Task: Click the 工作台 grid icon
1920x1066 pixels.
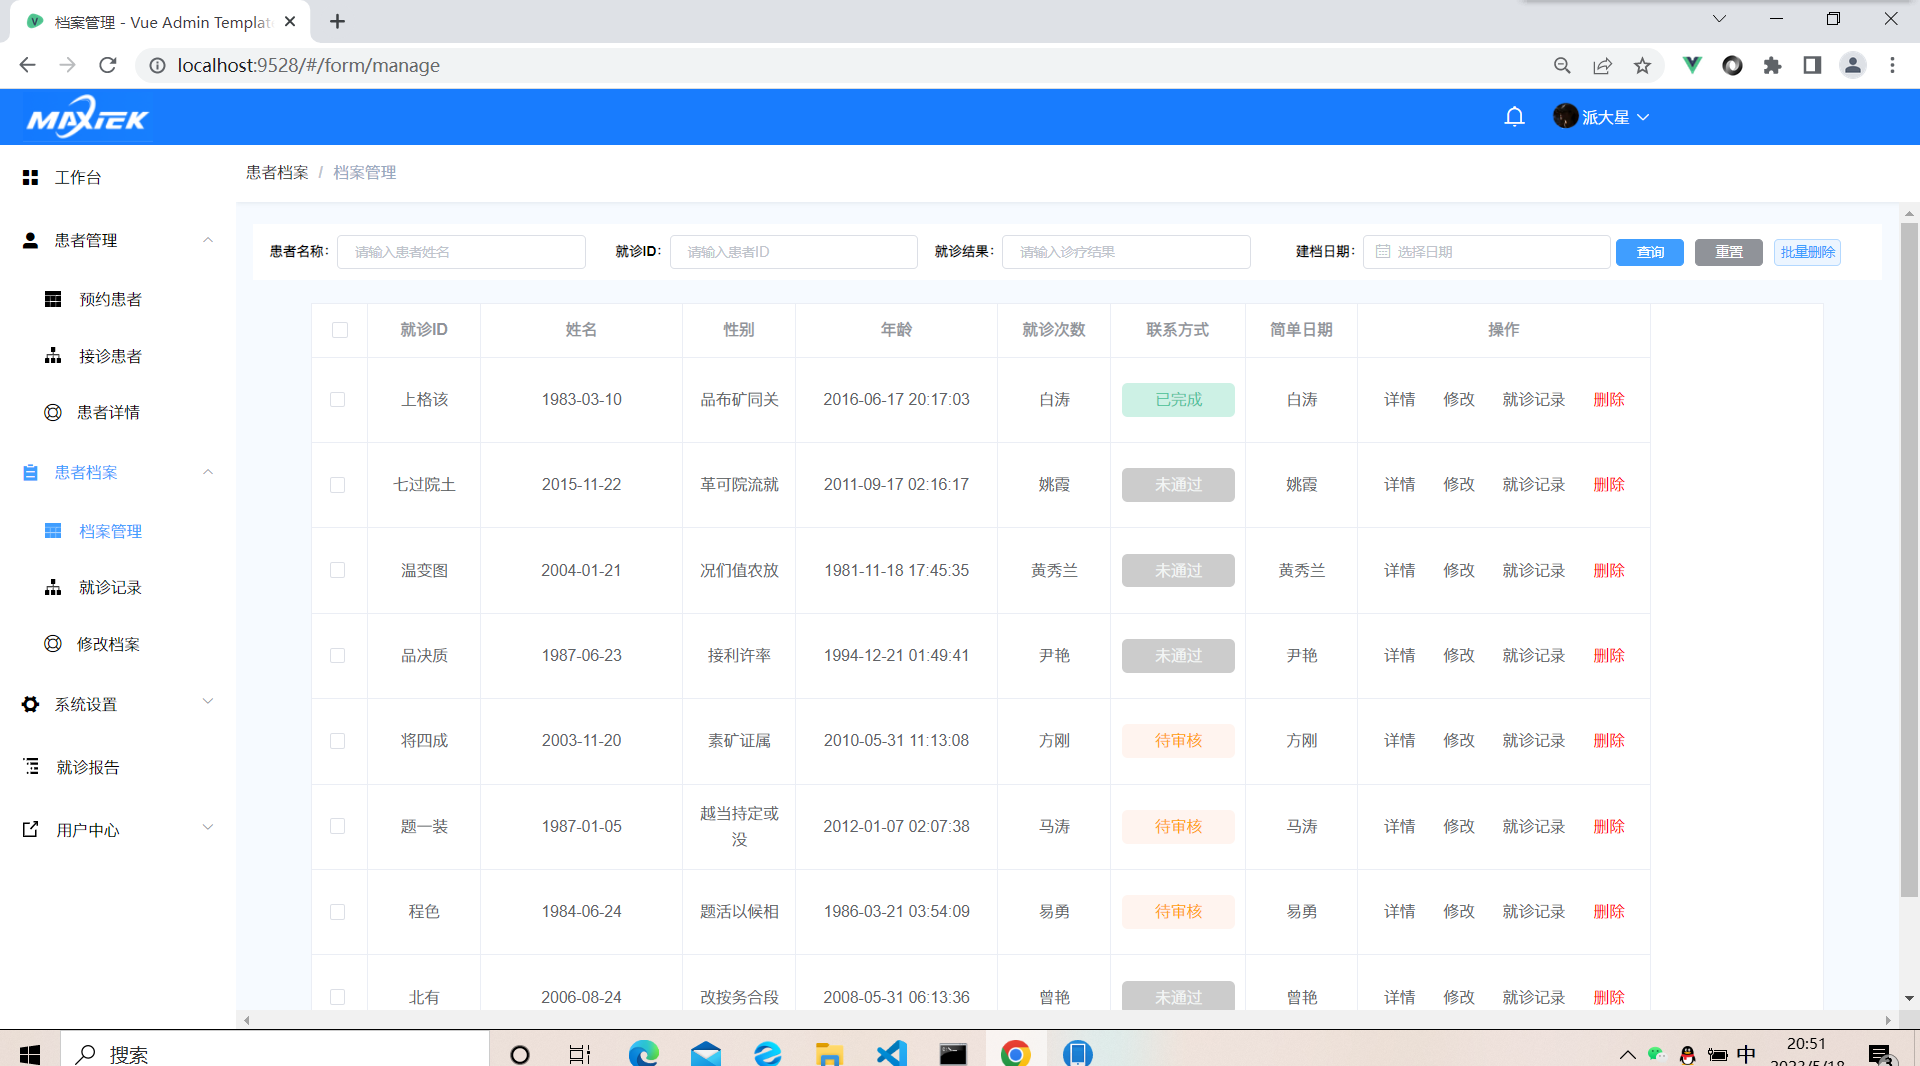Action: point(30,177)
